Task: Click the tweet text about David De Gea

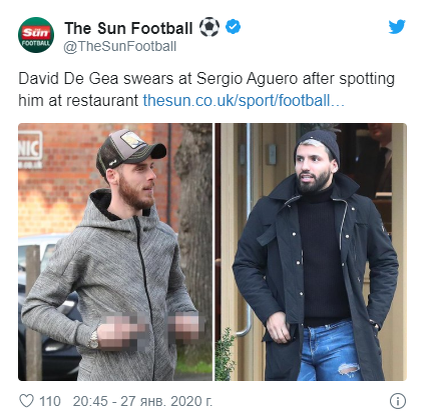Action: coord(207,90)
